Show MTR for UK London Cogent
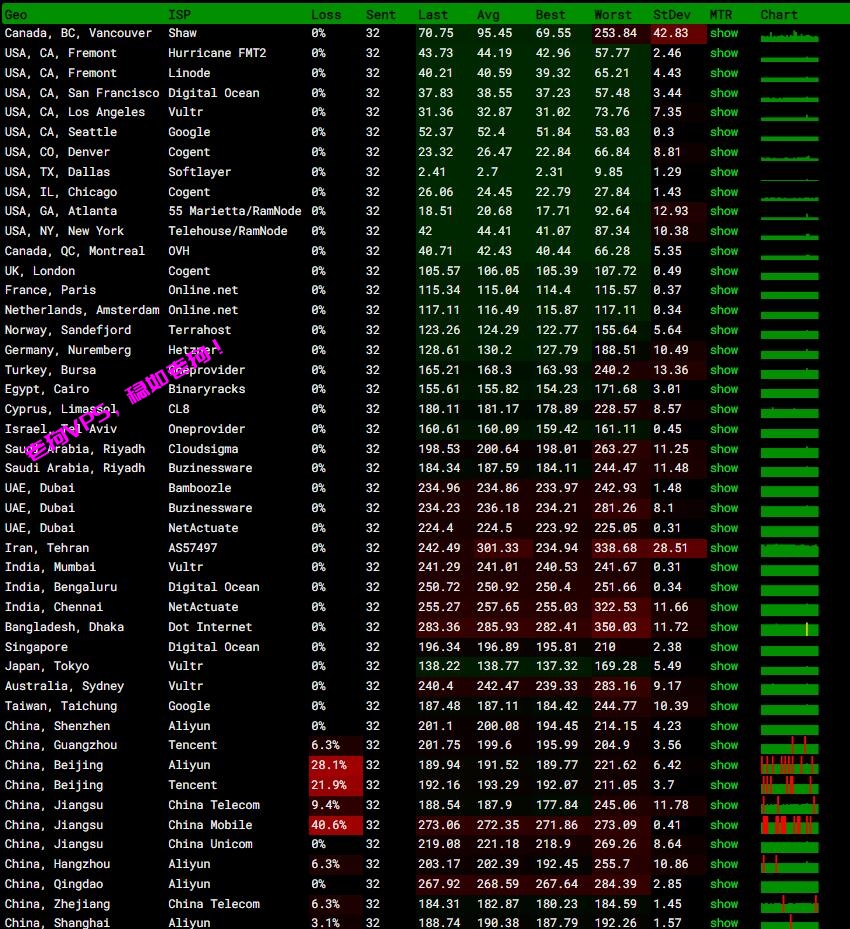 pos(724,271)
